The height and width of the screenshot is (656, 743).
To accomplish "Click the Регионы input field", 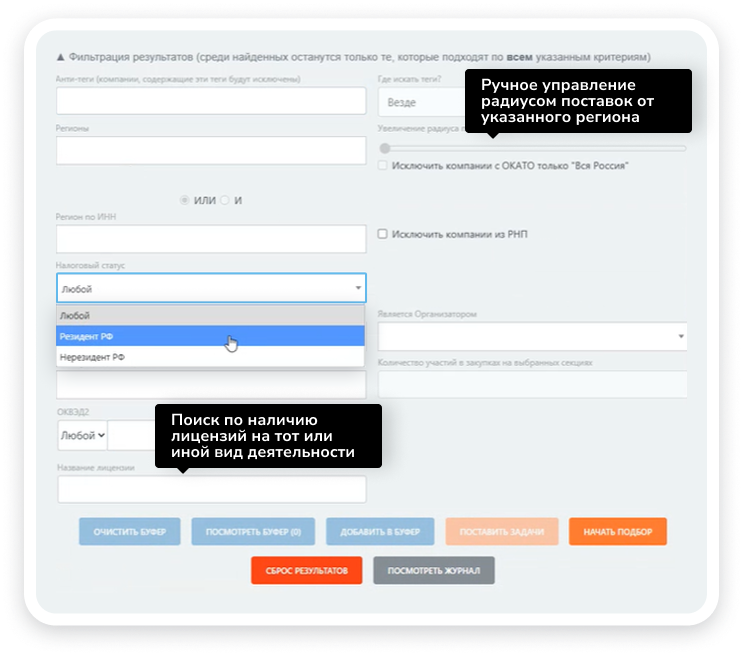I will [211, 150].
